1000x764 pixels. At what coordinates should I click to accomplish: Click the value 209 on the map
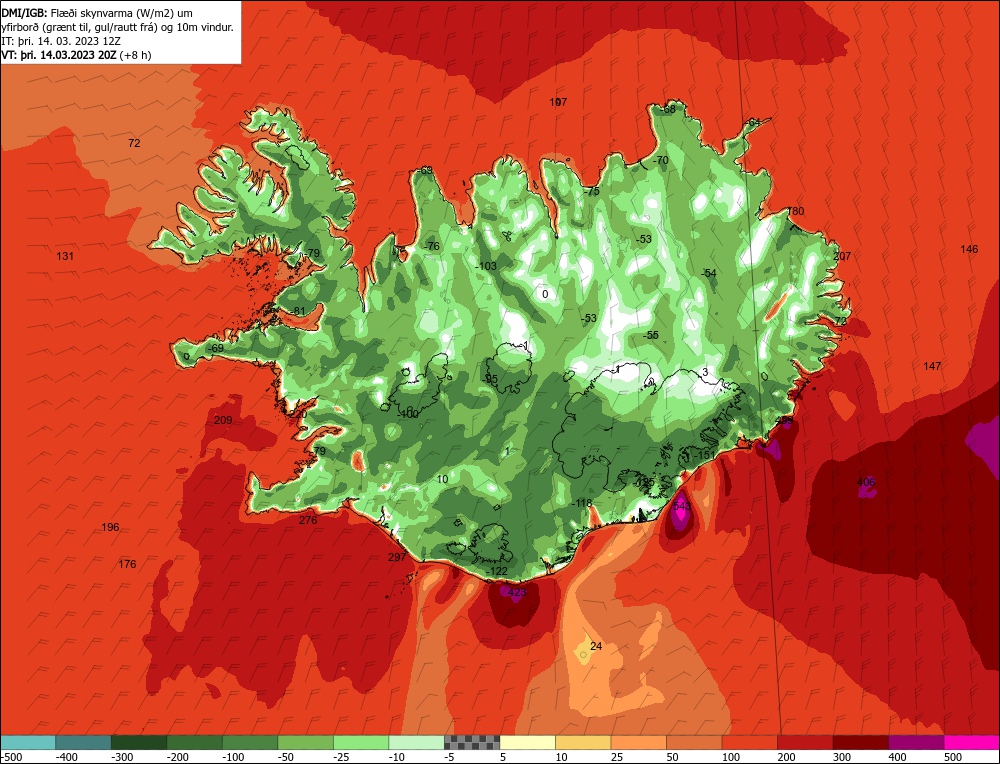coord(223,420)
